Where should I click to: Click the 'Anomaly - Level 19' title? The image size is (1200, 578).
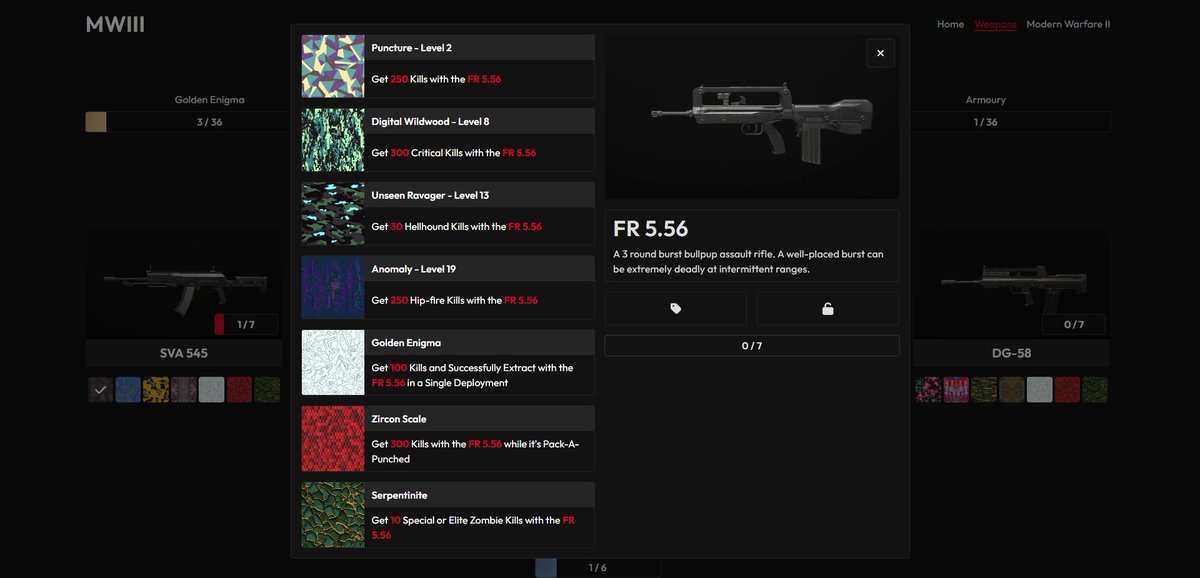pyautogui.click(x=415, y=269)
